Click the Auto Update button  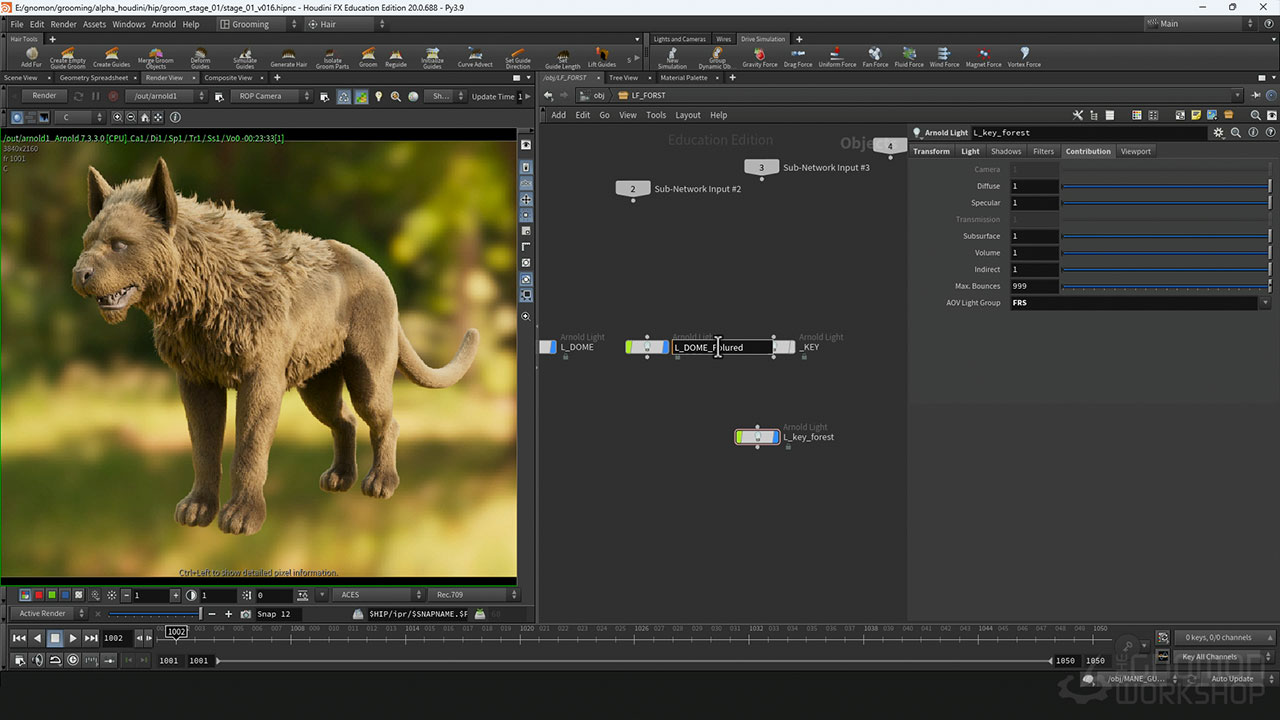coord(1231,679)
